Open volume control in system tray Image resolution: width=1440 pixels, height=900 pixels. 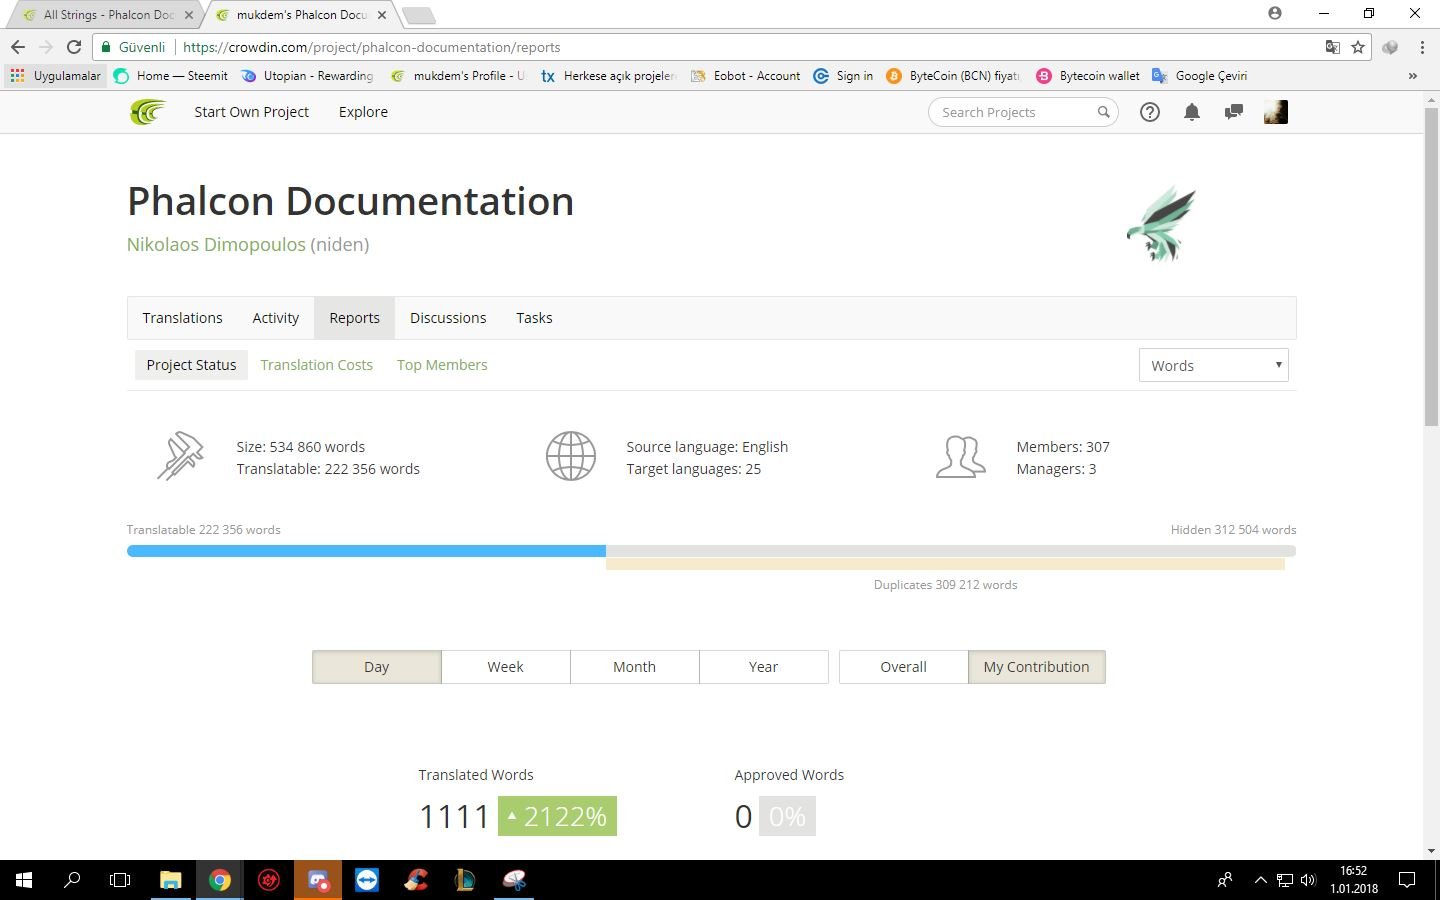[x=1308, y=880]
